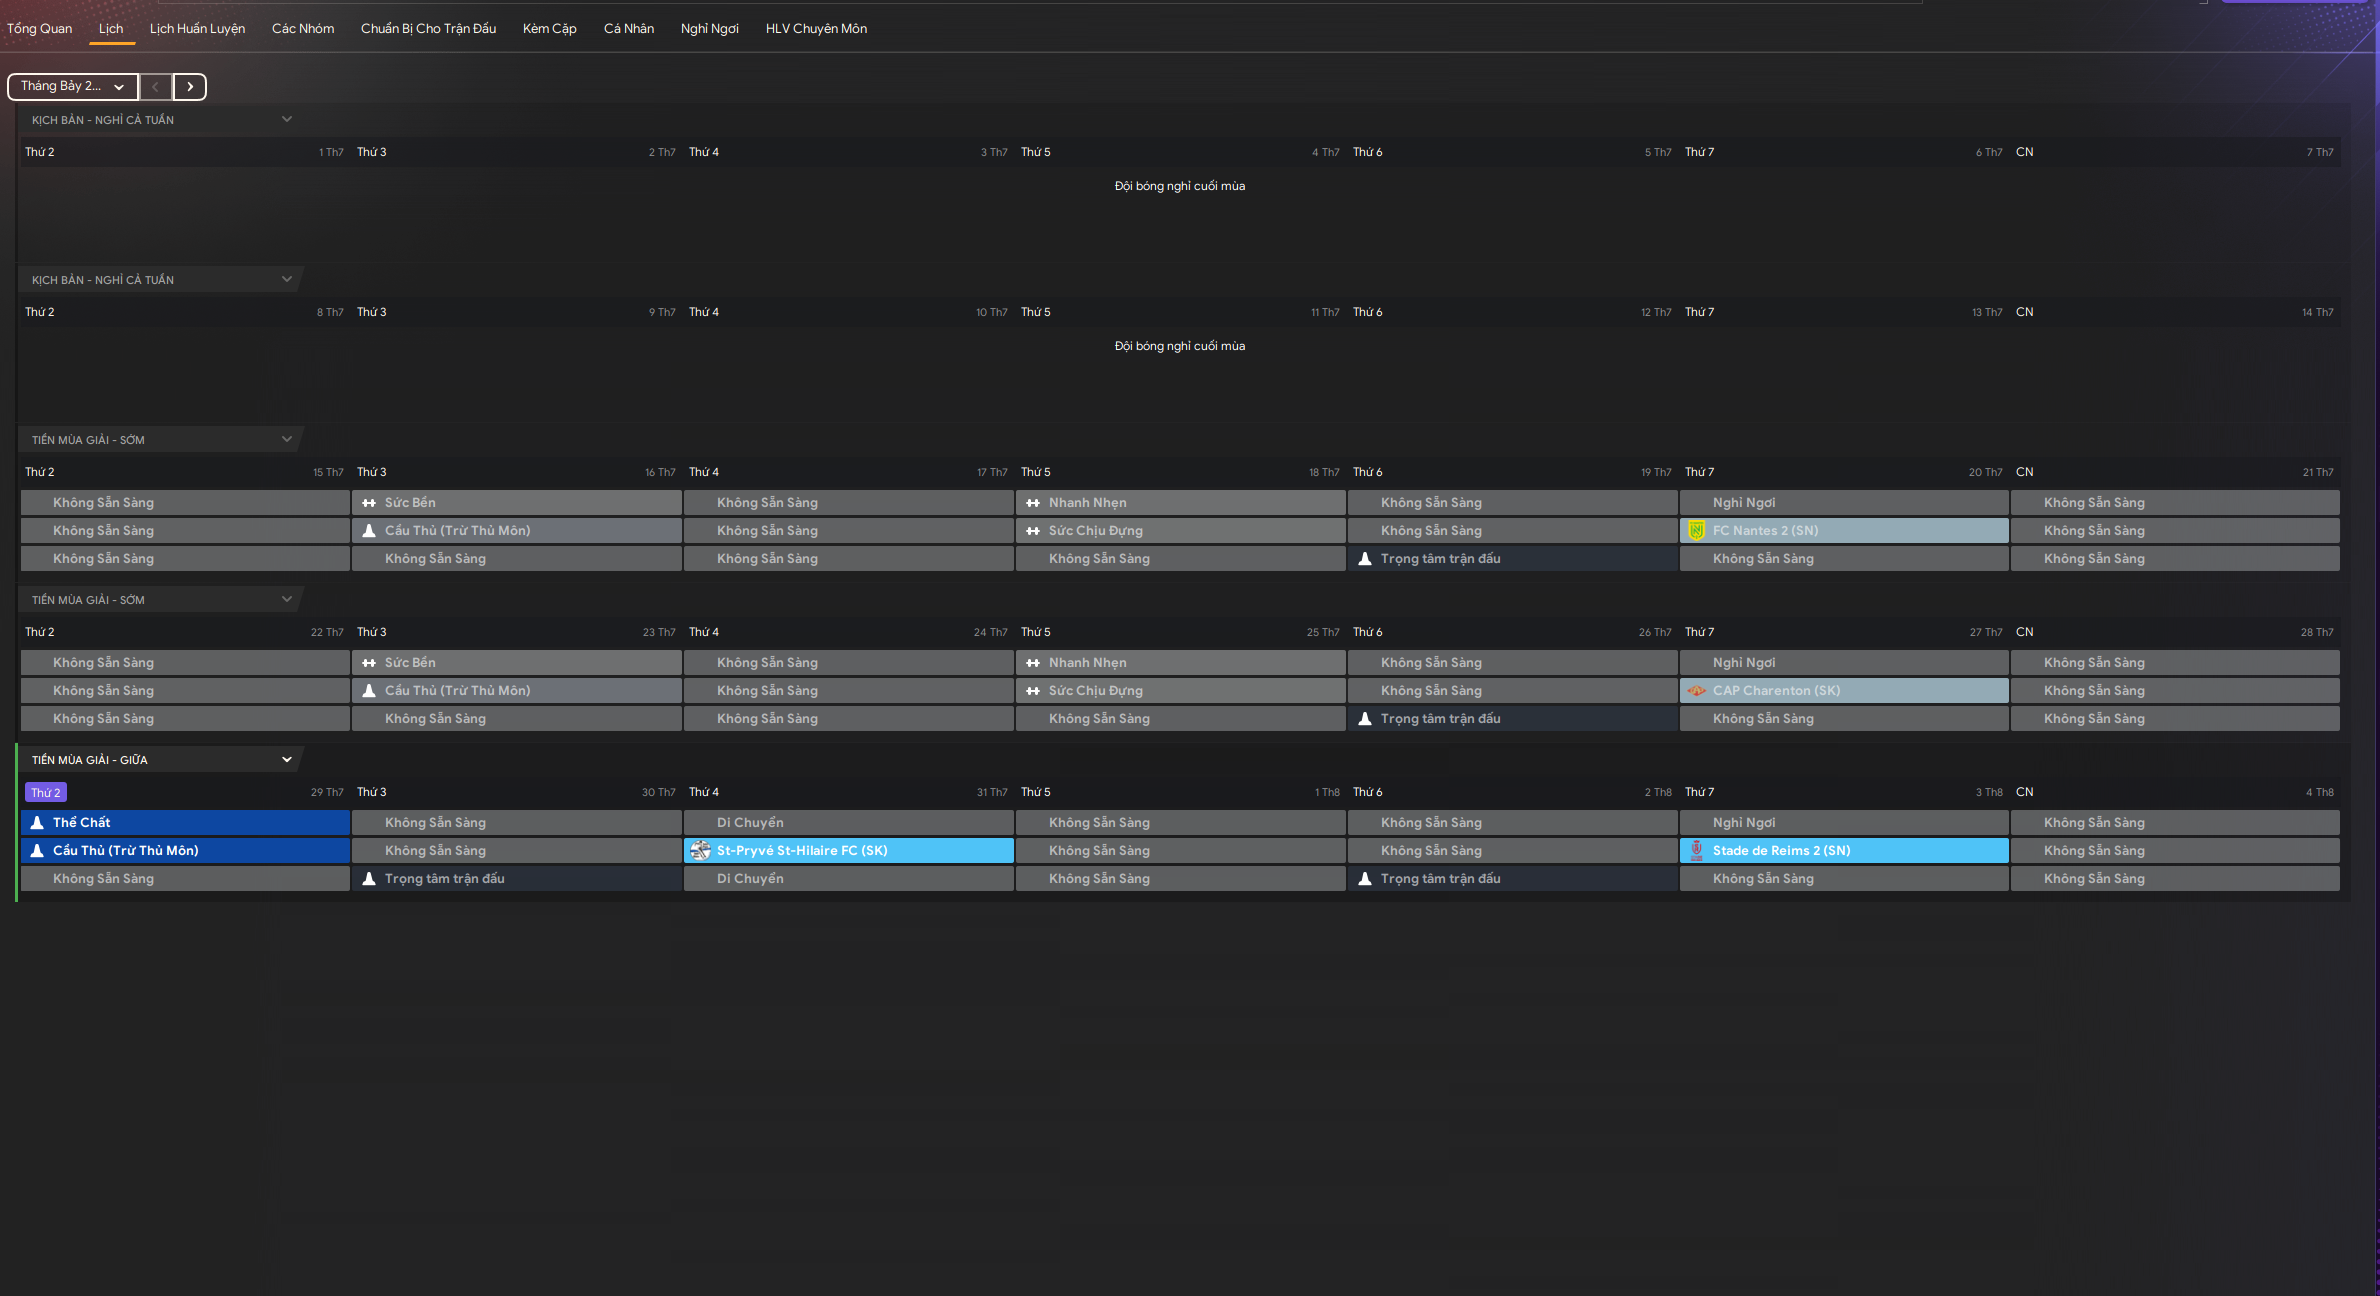Click Stade de Reims 2 badge icon
This screenshot has height=1296, width=2380.
[x=1696, y=851]
